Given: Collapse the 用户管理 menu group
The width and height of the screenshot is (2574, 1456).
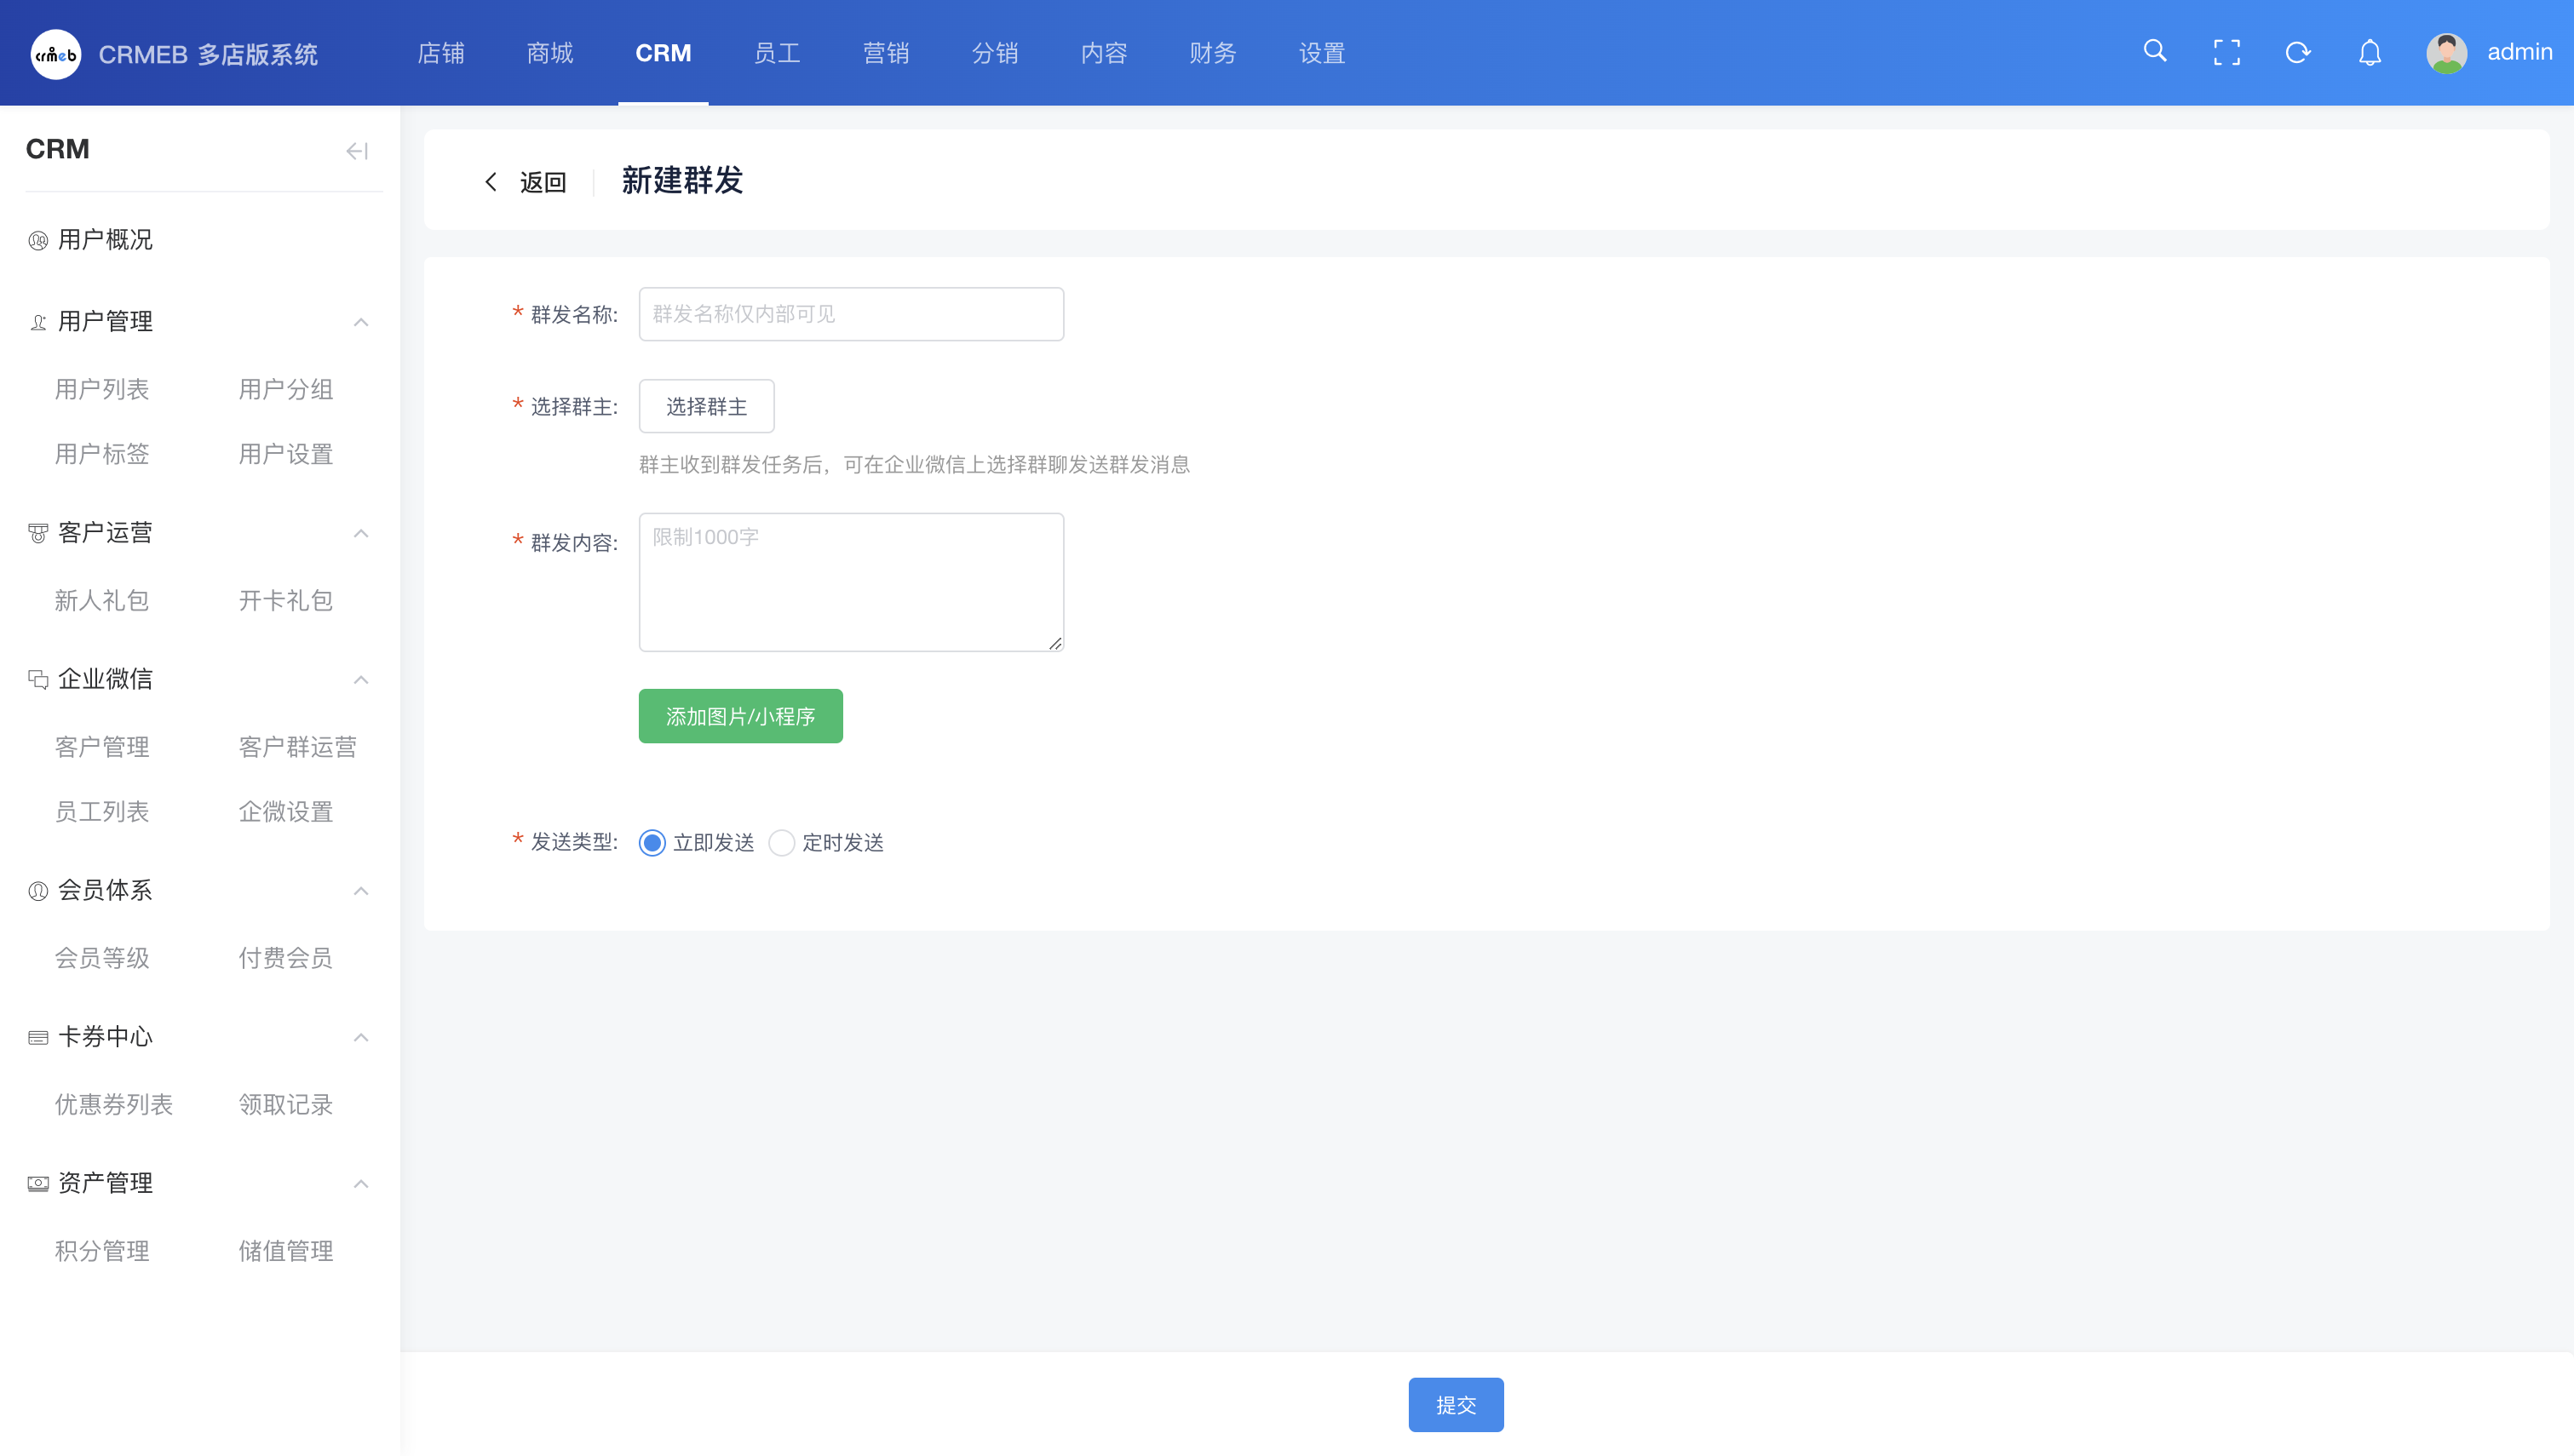Looking at the screenshot, I should (x=361, y=322).
